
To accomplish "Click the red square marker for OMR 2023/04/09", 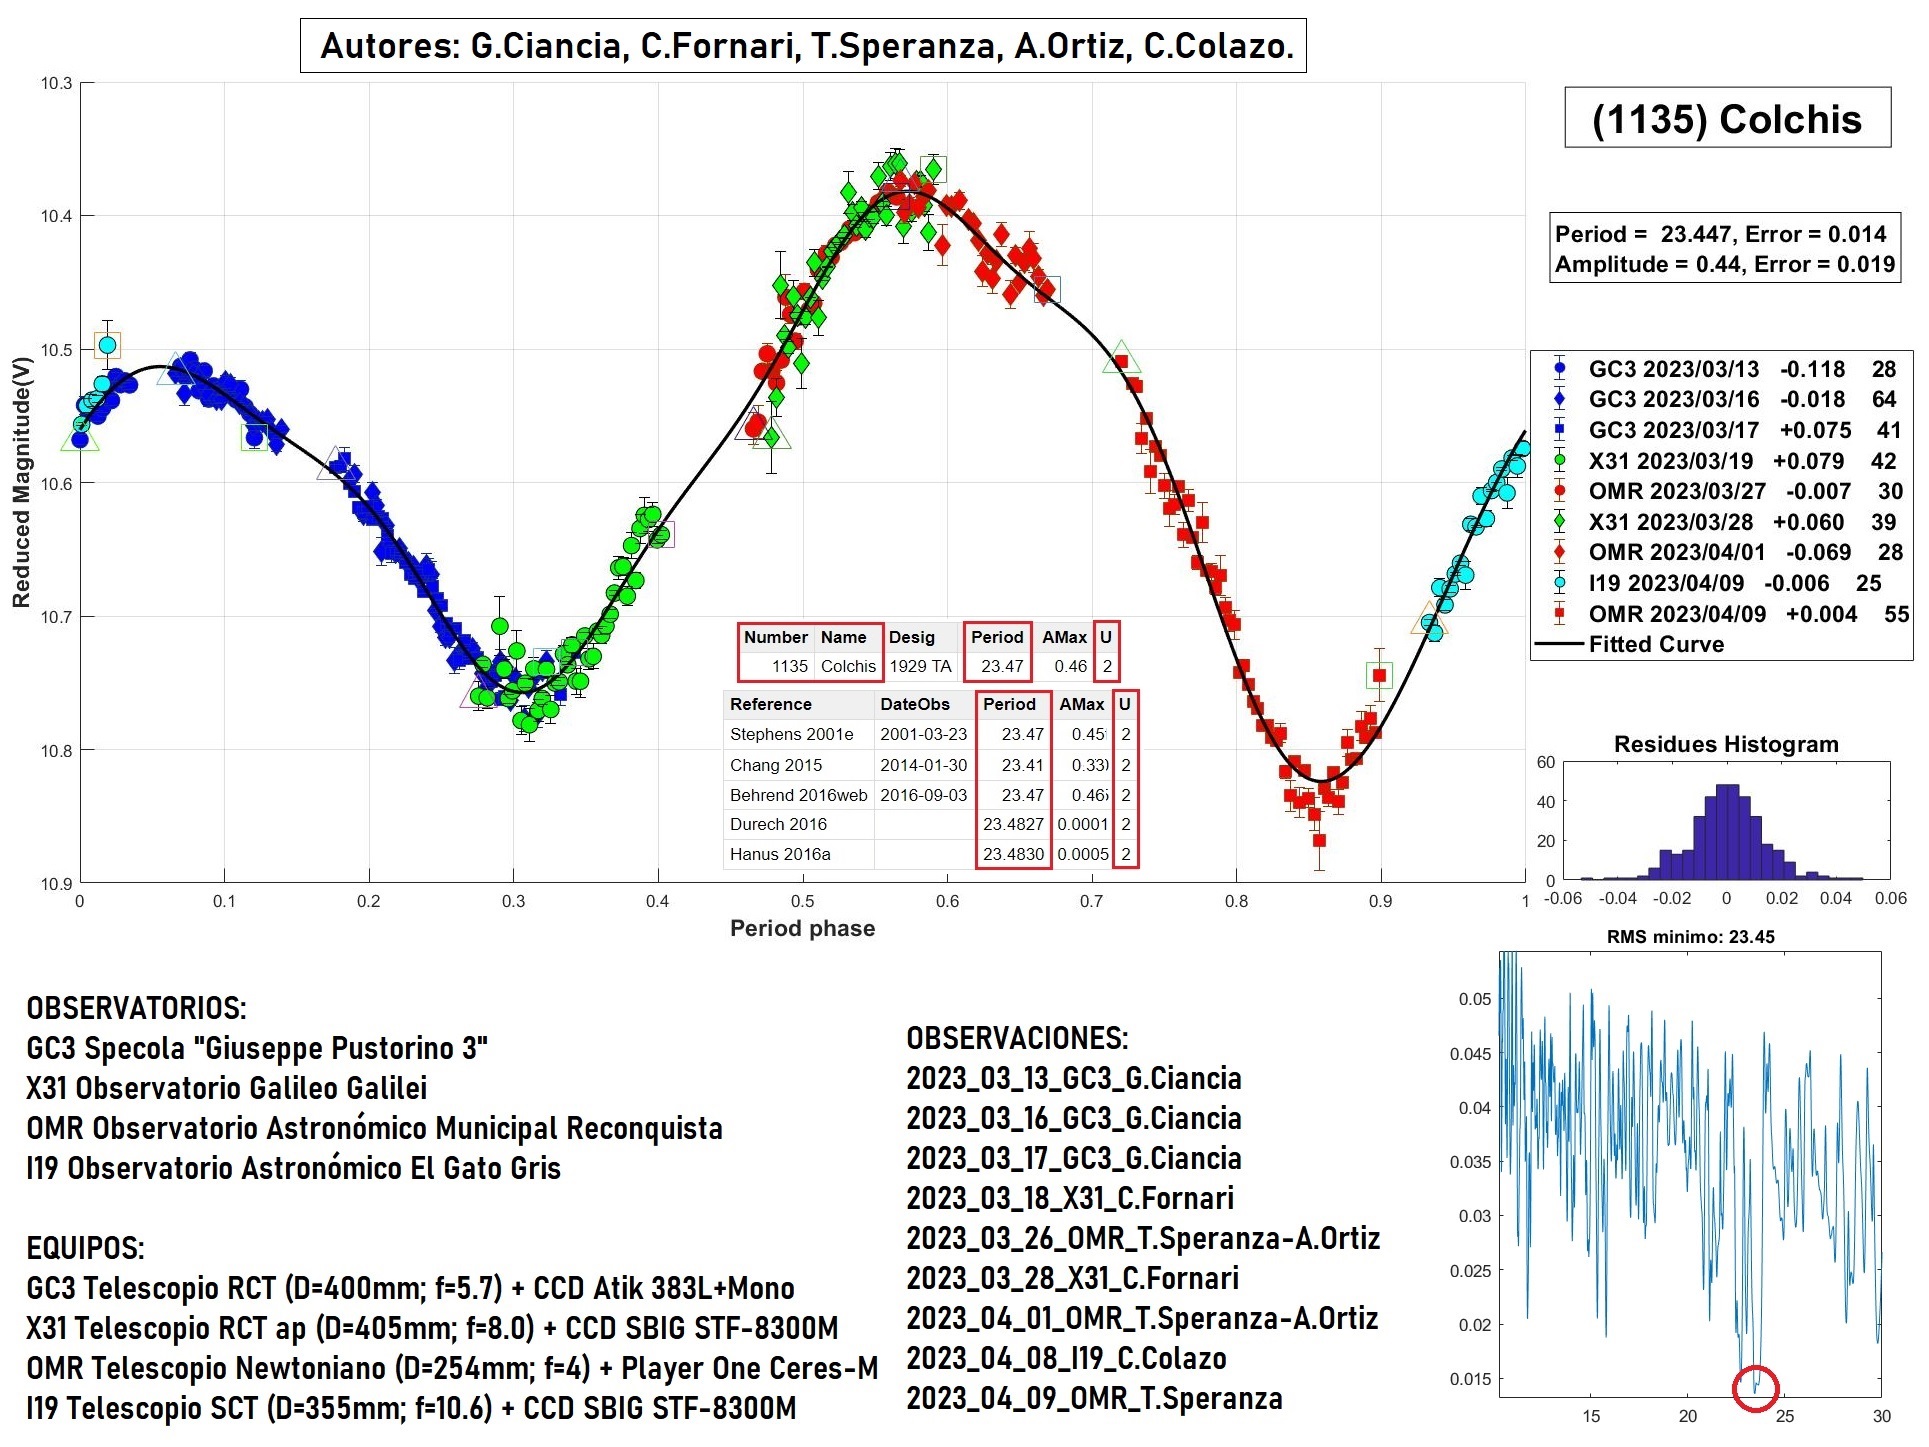I will coord(1559,613).
